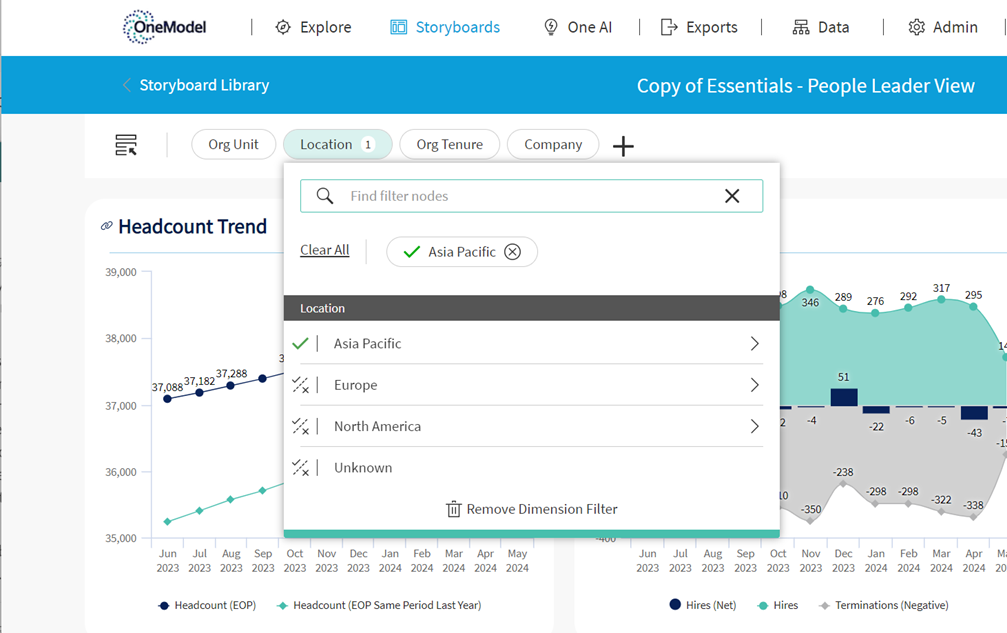Clear search text with the X icon
1007x633 pixels.
coord(732,196)
